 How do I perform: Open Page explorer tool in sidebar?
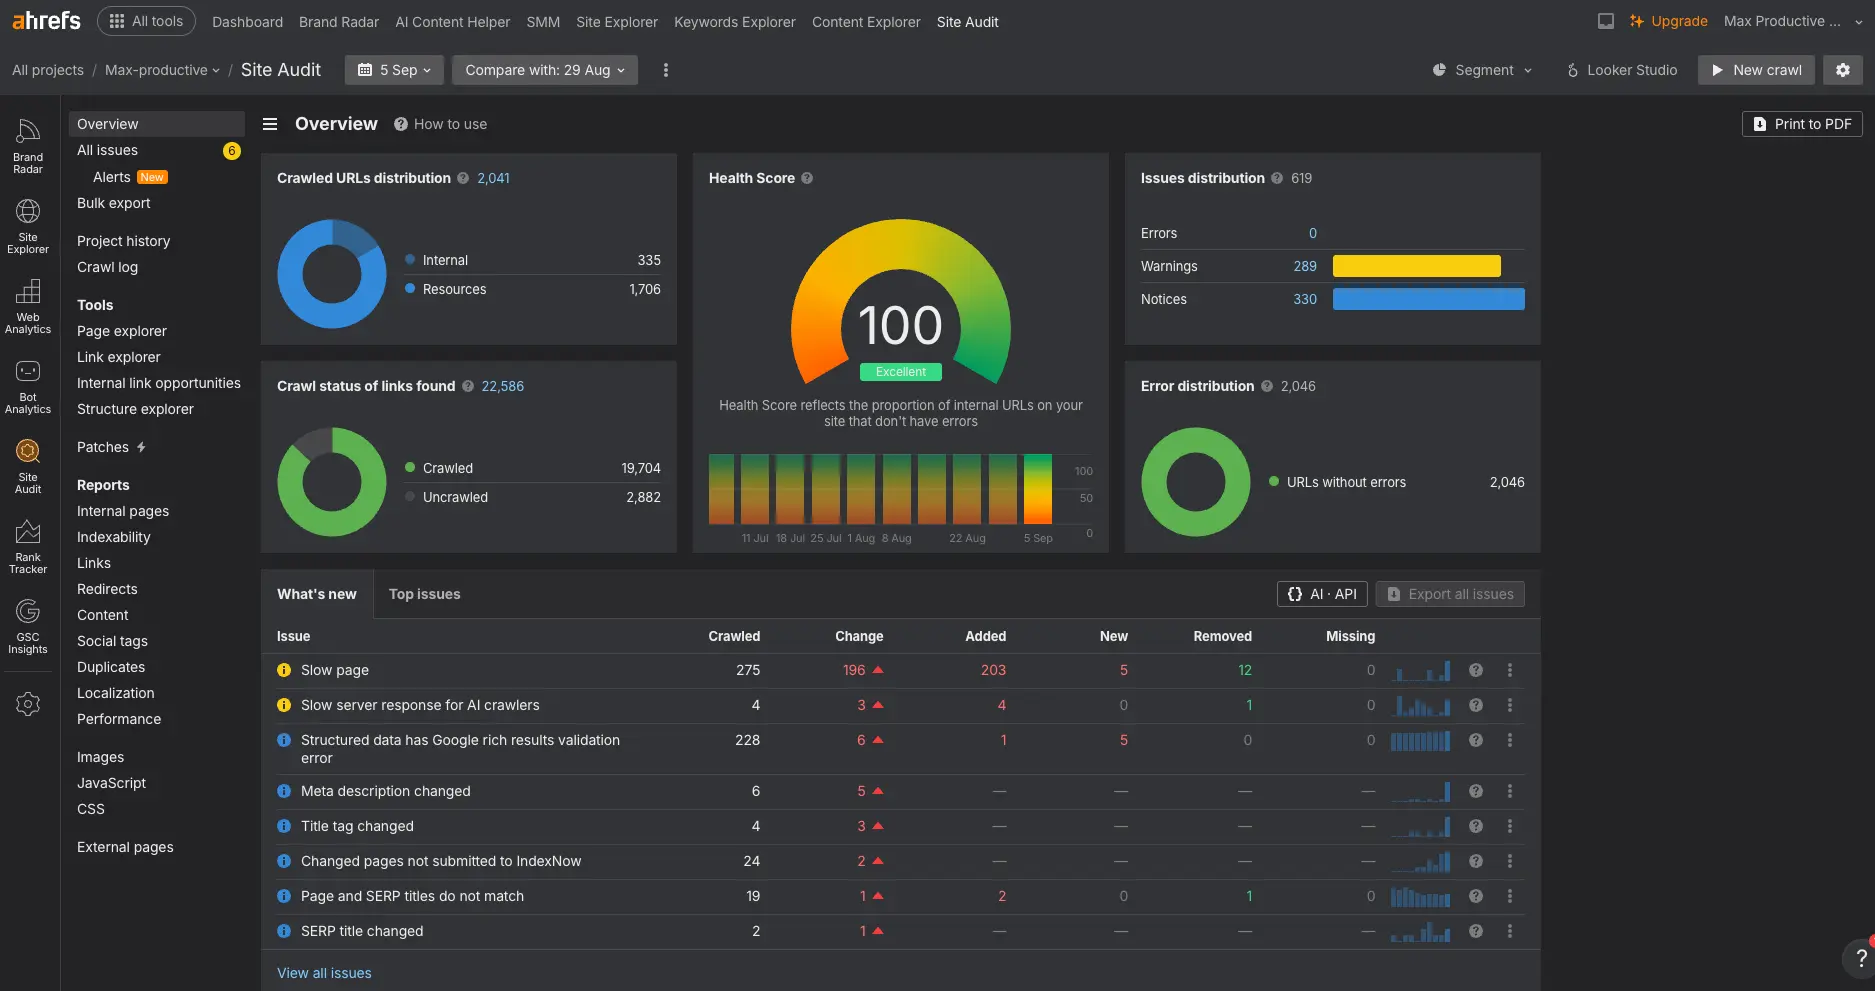tap(122, 331)
